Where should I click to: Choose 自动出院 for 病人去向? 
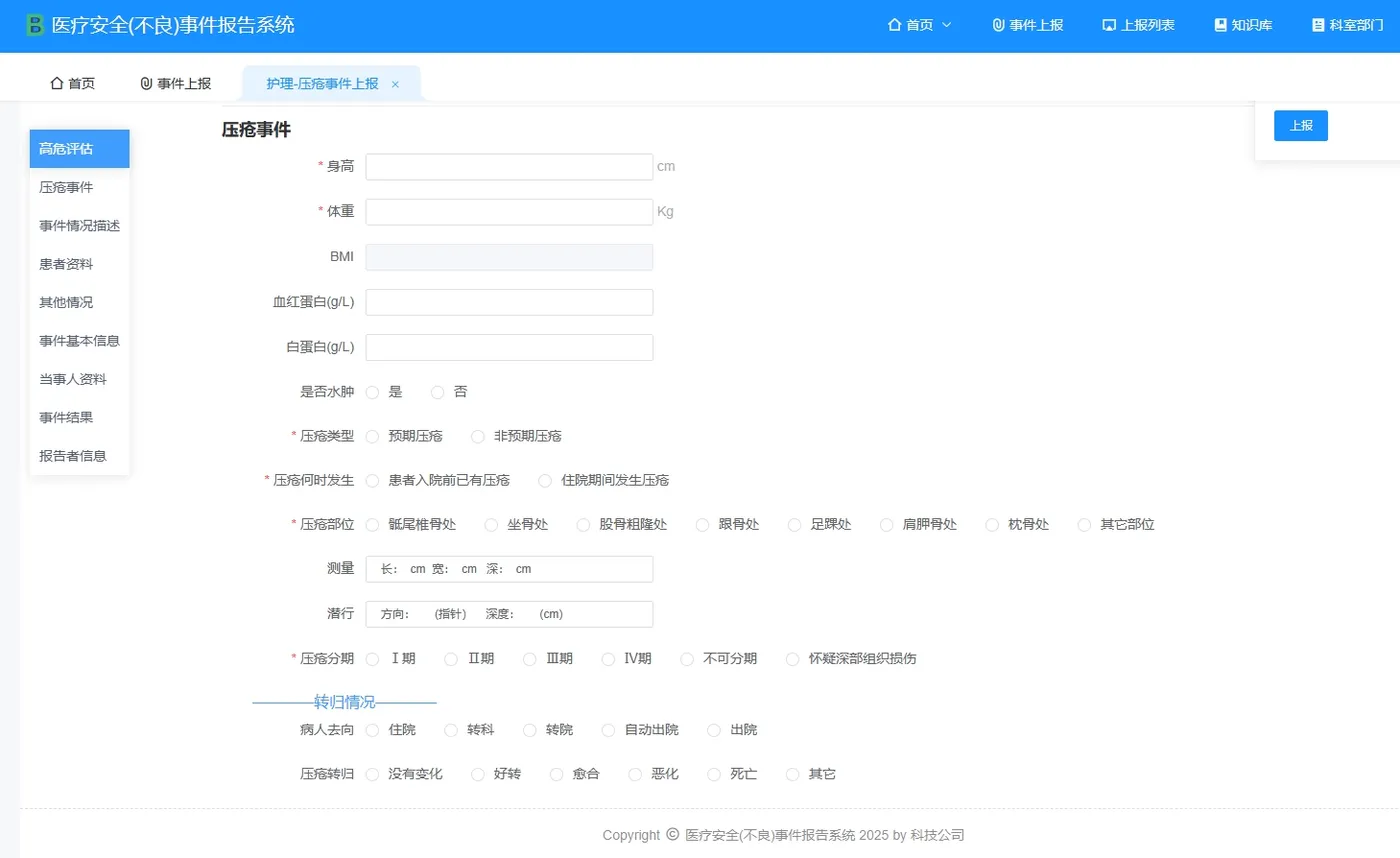608,730
